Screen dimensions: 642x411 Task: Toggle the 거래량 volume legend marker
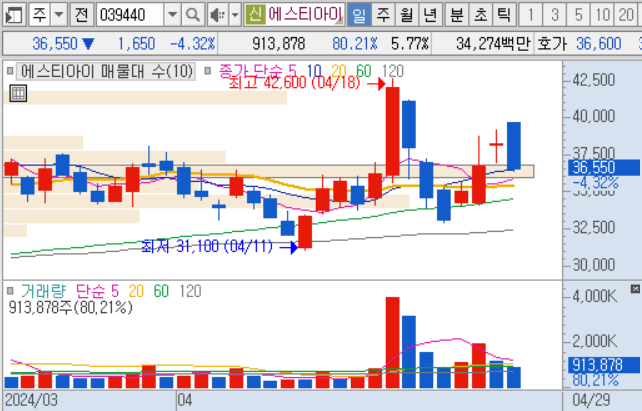(x=10, y=291)
